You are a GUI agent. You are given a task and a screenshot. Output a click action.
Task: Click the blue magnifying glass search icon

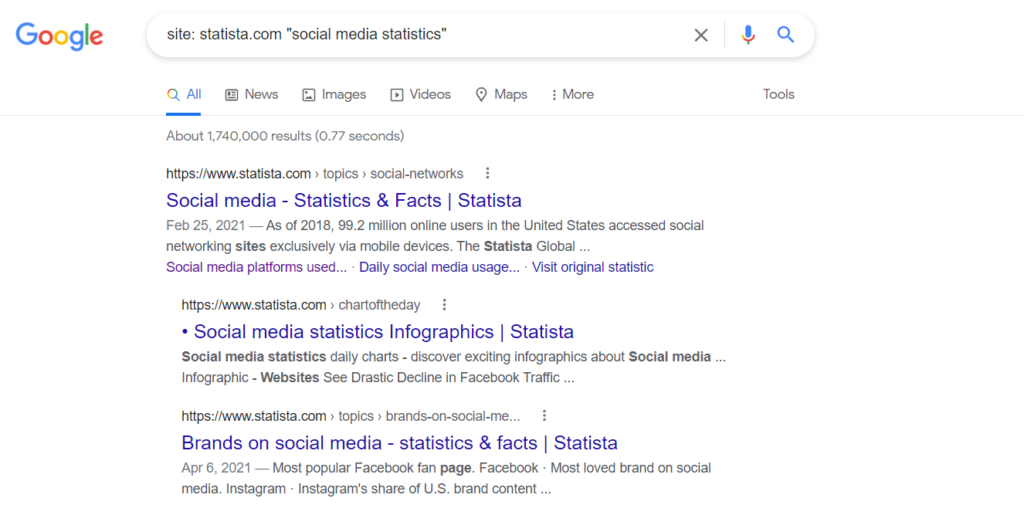click(x=786, y=35)
